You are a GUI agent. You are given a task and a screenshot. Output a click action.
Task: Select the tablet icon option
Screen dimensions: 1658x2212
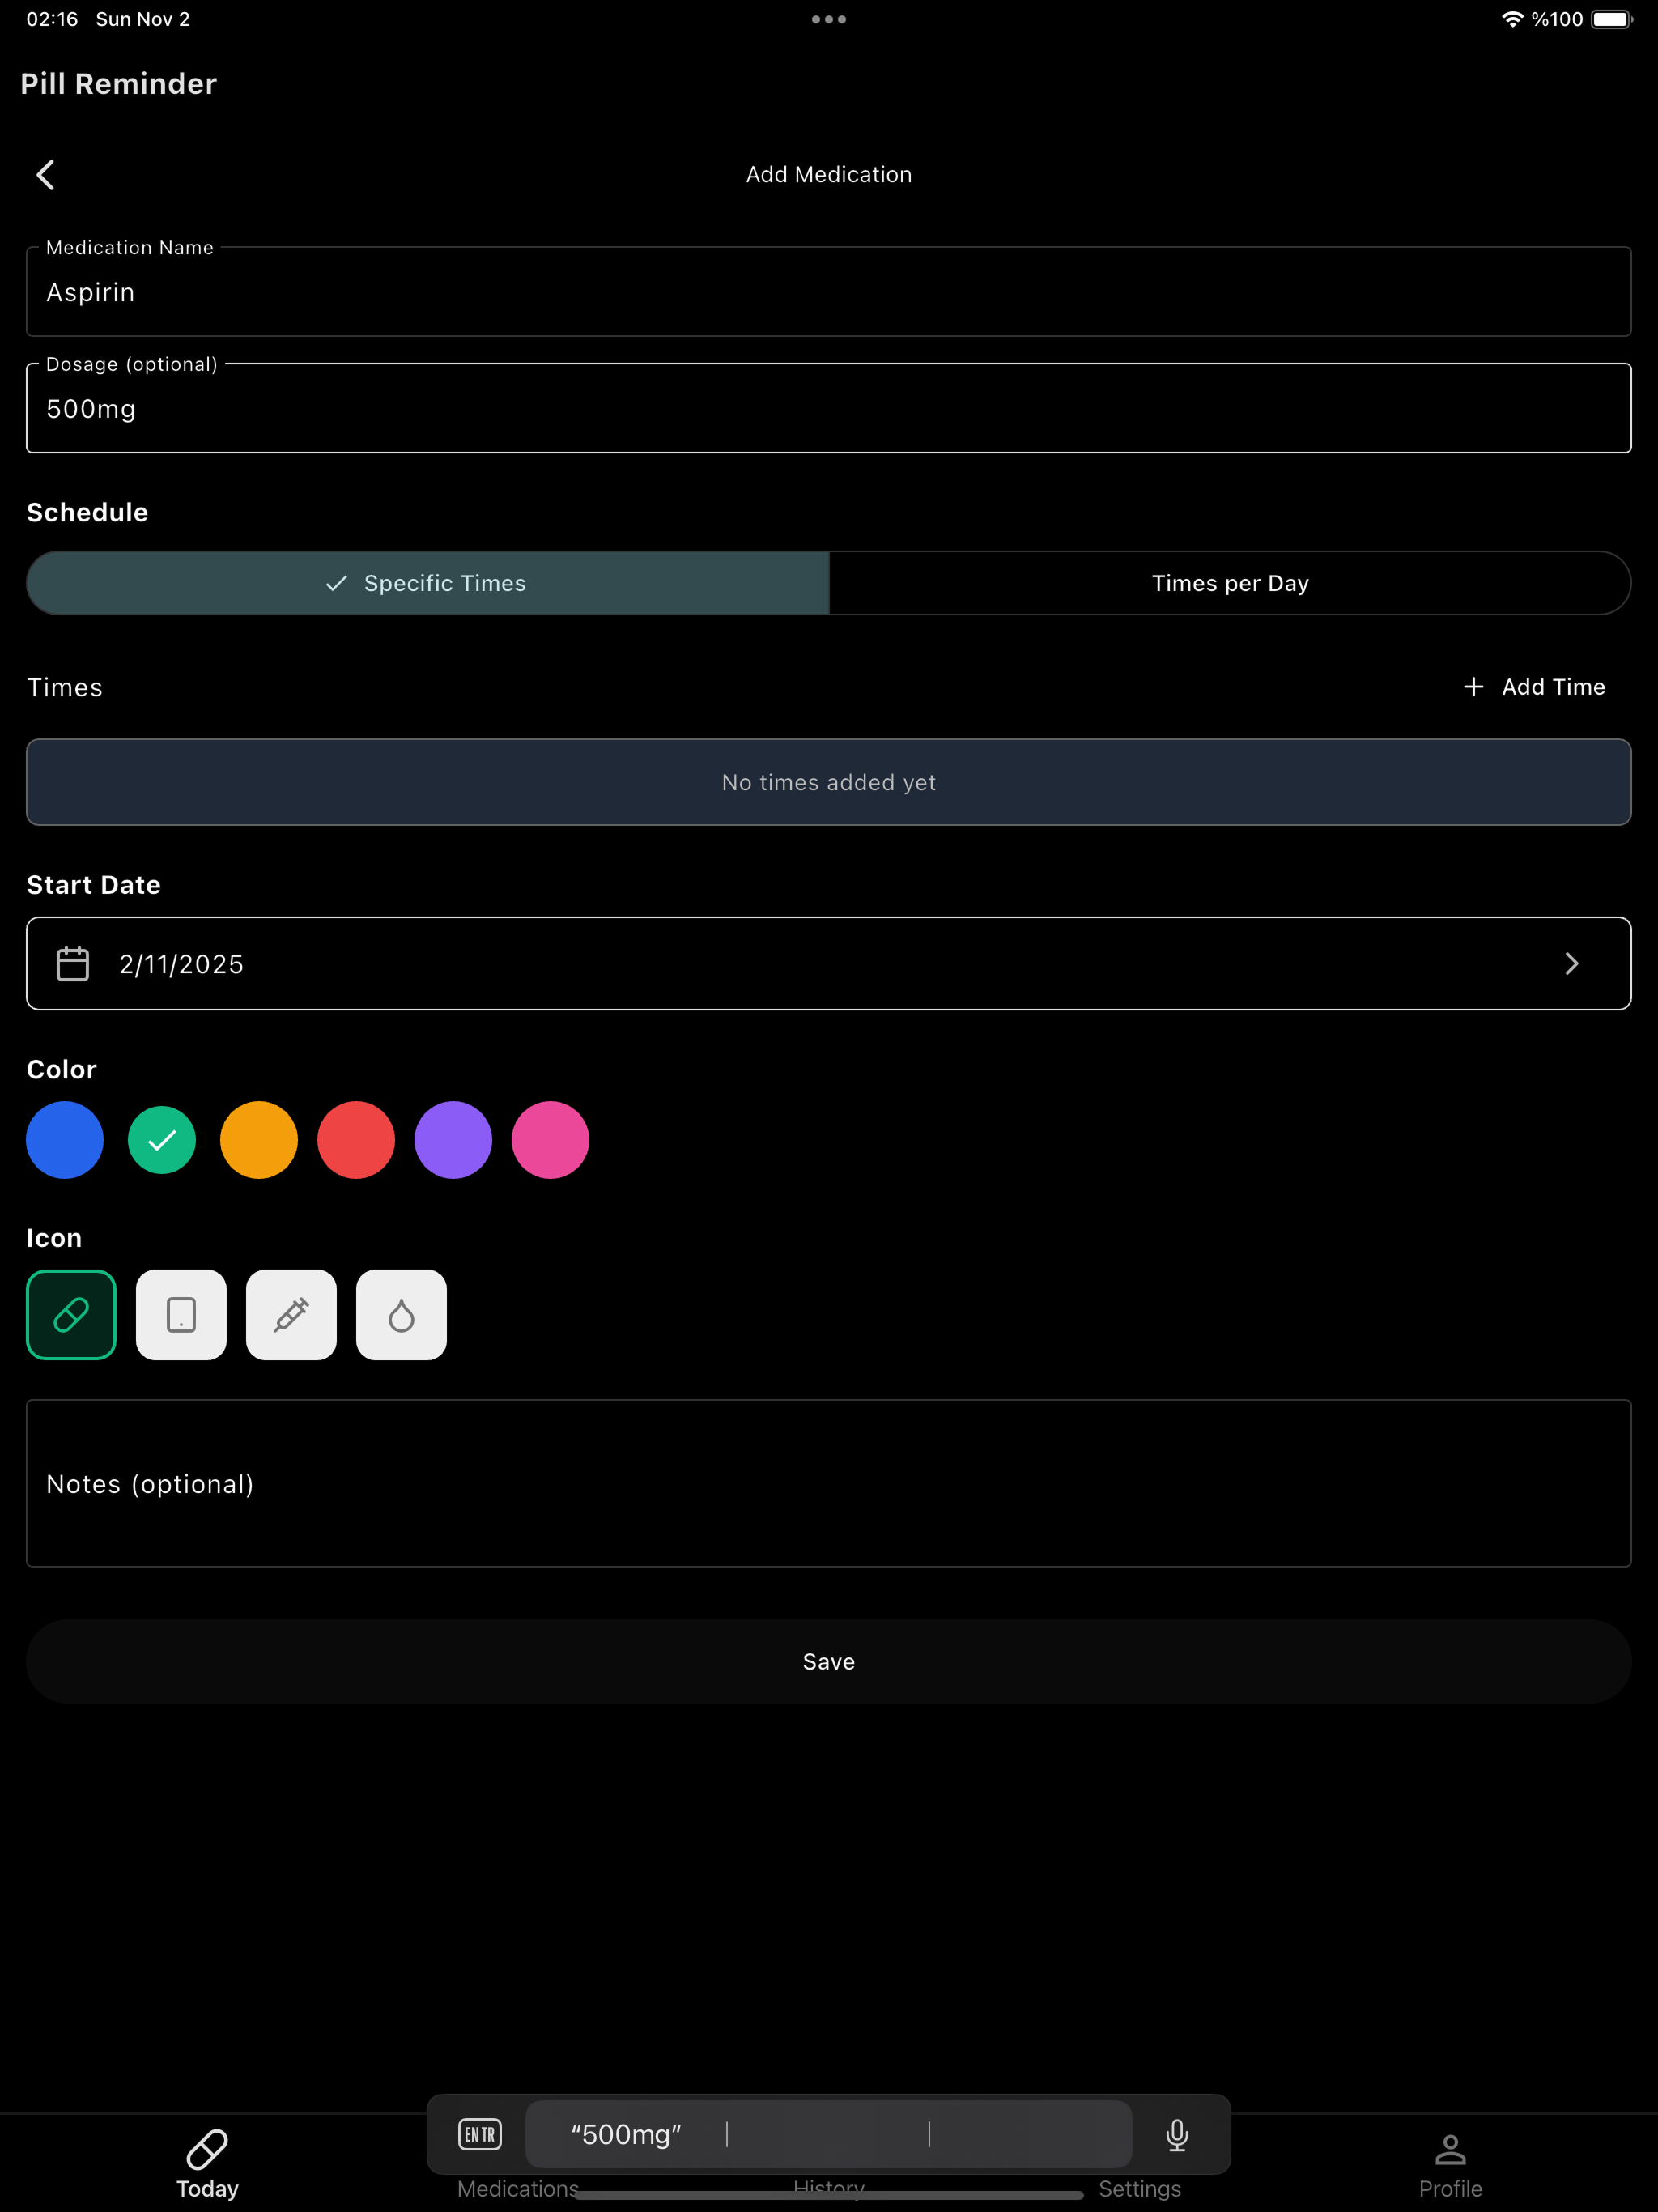tap(181, 1314)
